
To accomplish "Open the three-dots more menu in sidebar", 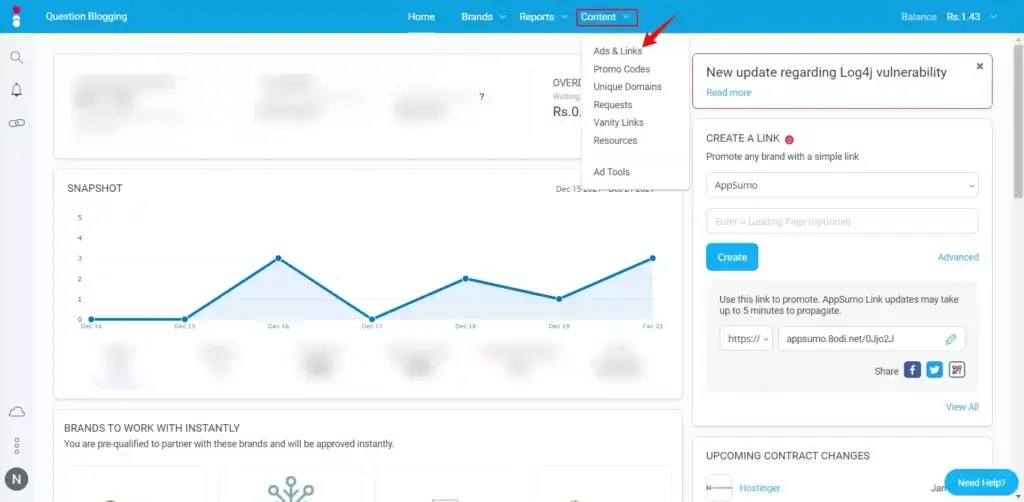I will click(x=17, y=446).
